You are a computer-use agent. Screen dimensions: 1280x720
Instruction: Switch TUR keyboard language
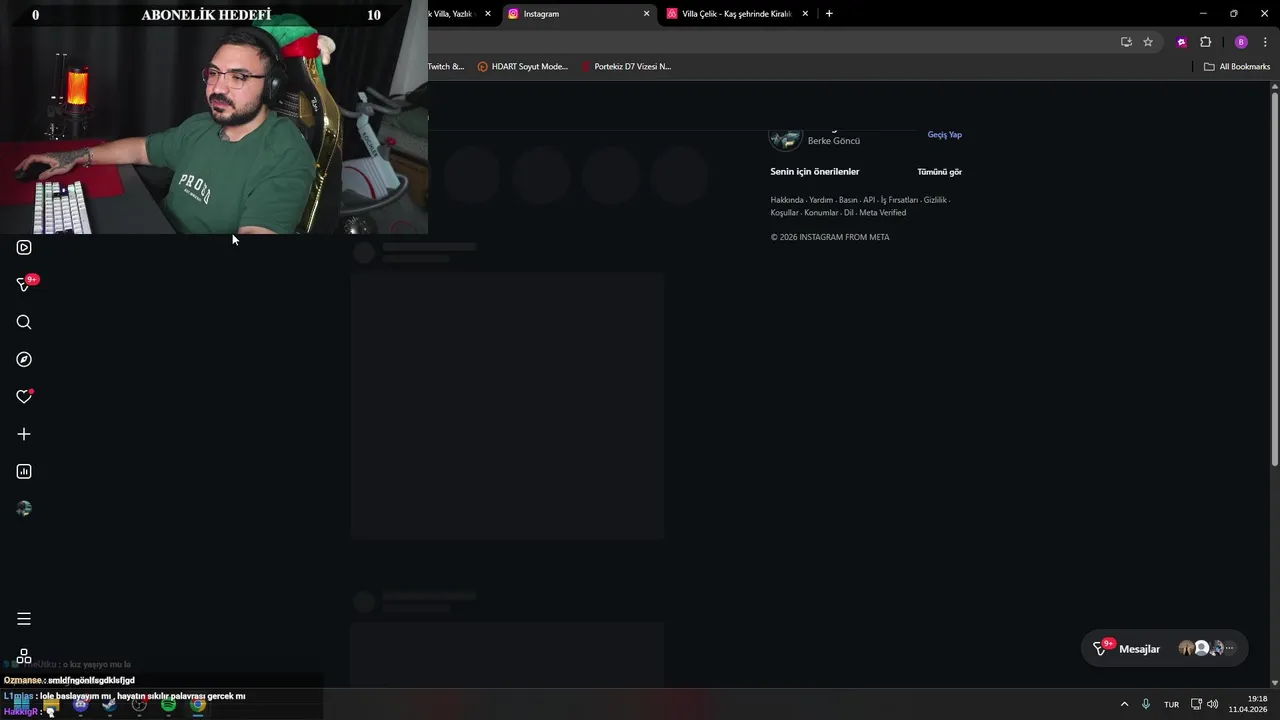pyautogui.click(x=1171, y=705)
